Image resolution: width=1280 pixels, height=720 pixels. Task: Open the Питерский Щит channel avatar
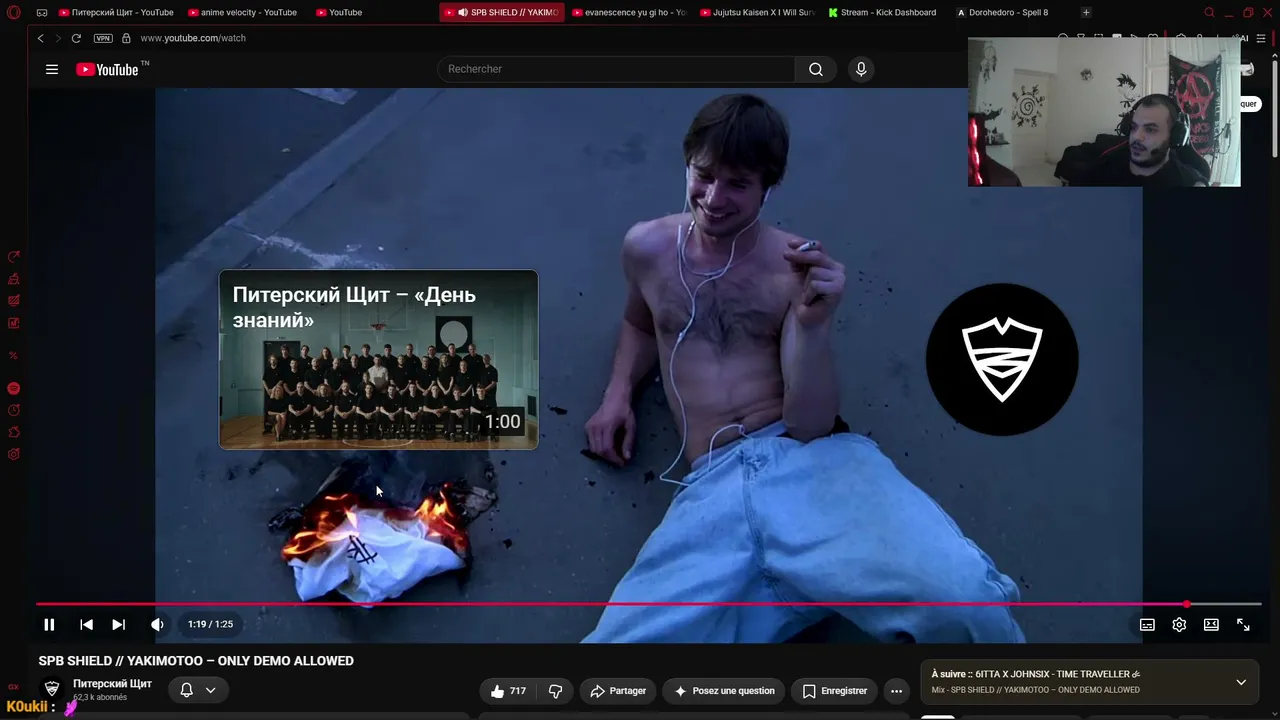coord(52,689)
